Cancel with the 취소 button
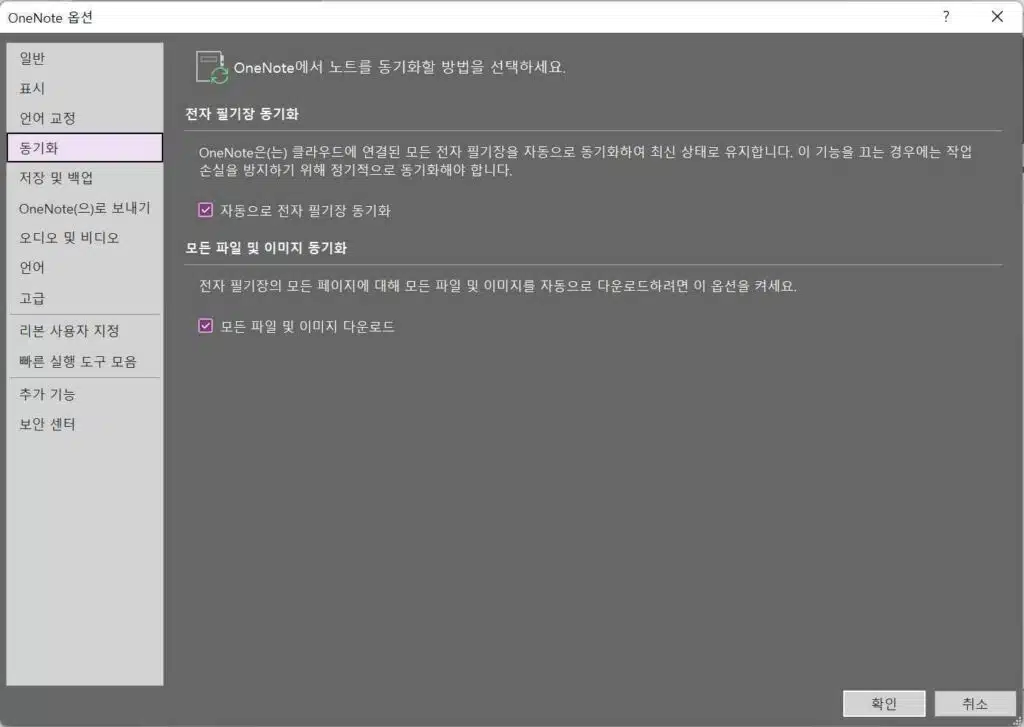The height and width of the screenshot is (727, 1024). click(x=974, y=703)
